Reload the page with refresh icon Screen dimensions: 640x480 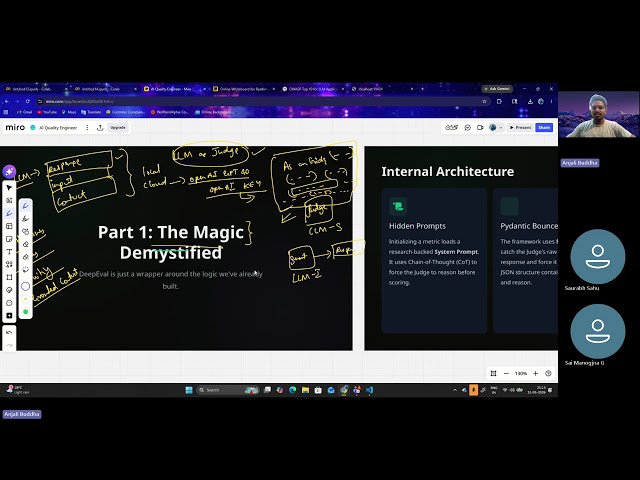pyautogui.click(x=28, y=101)
